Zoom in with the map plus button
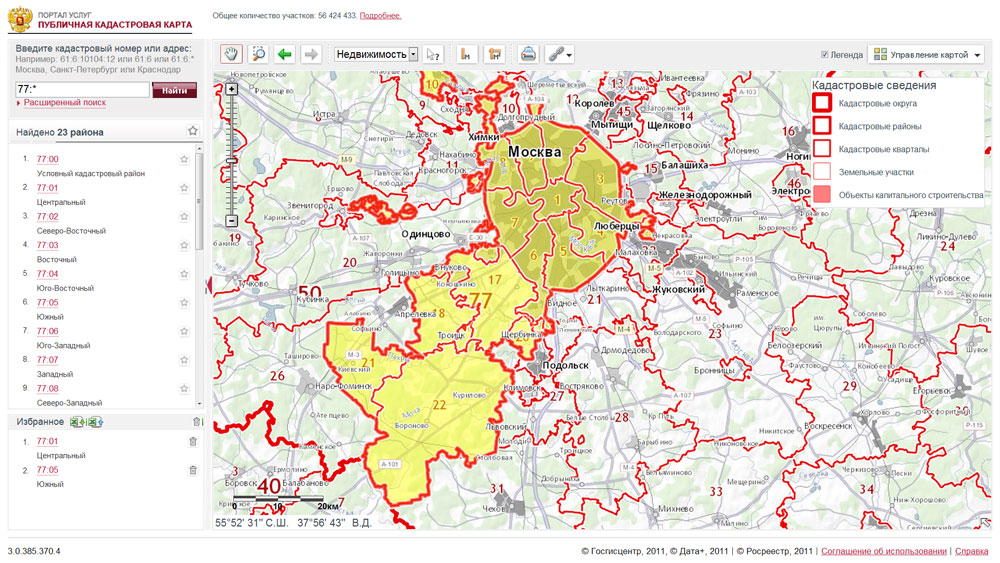The image size is (1000, 563). coord(232,89)
